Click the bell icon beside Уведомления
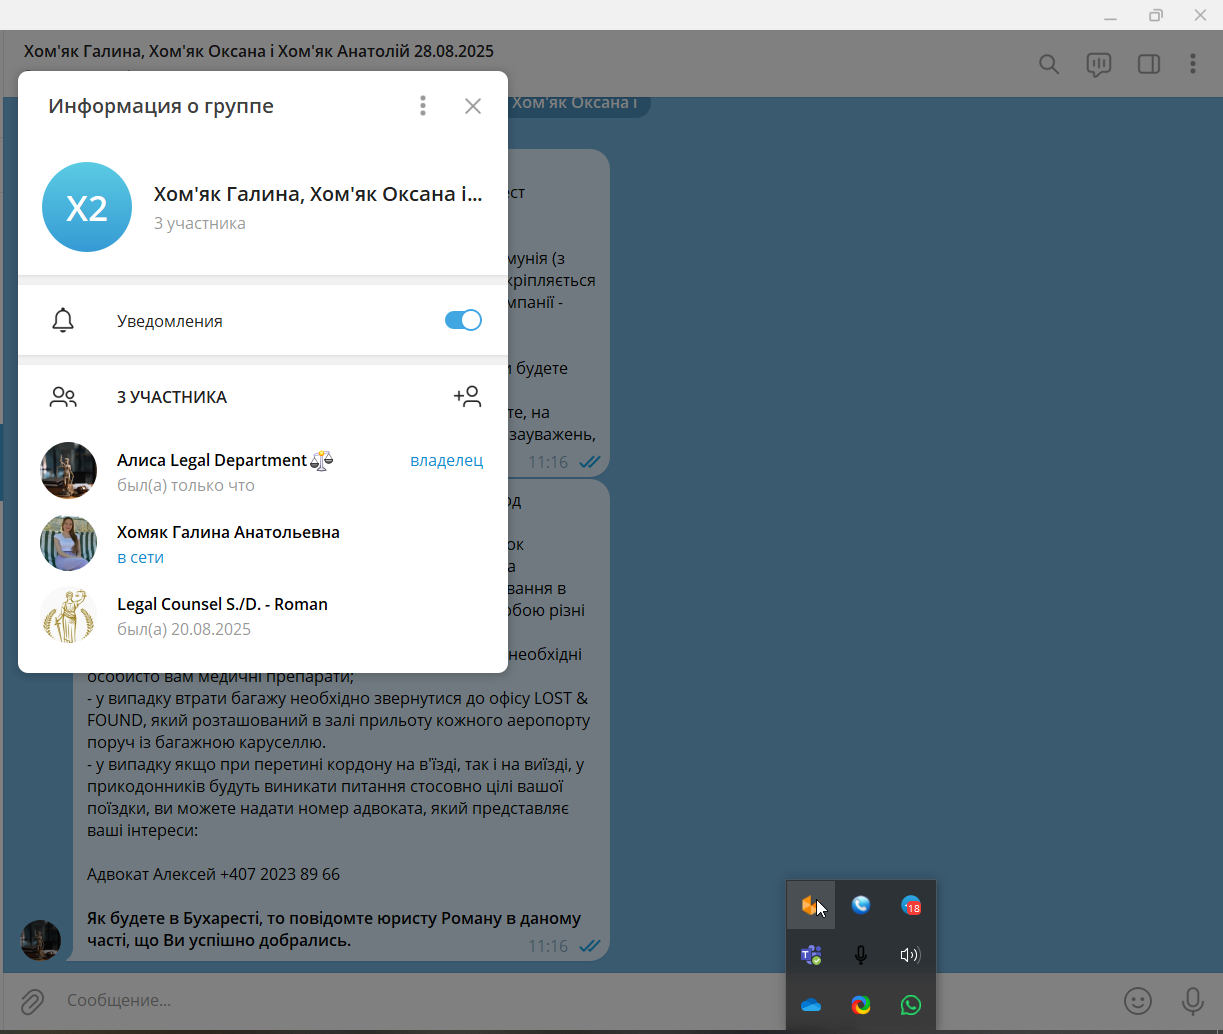 [x=63, y=321]
